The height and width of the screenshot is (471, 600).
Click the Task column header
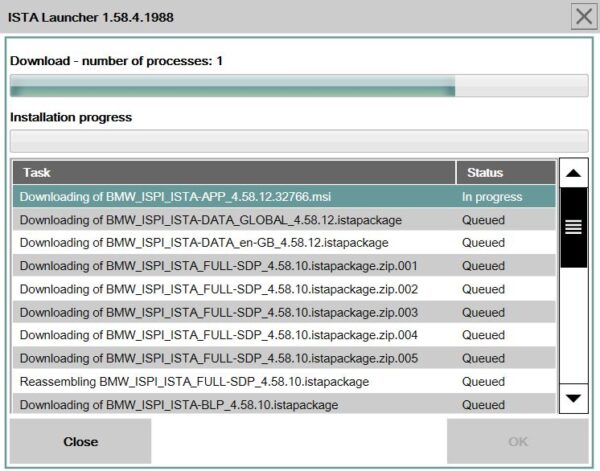click(x=234, y=173)
